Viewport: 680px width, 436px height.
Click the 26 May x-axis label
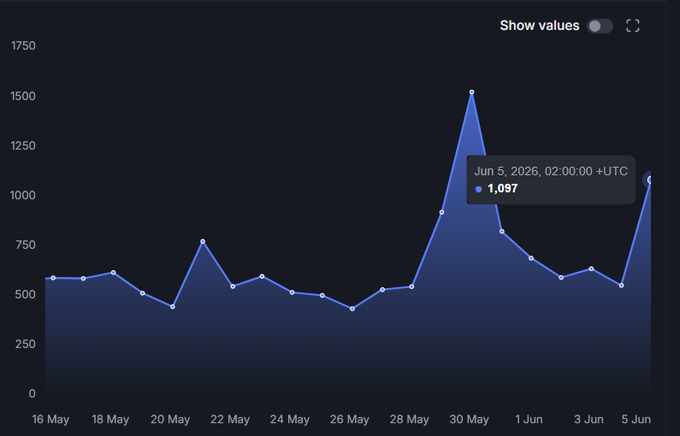350,420
